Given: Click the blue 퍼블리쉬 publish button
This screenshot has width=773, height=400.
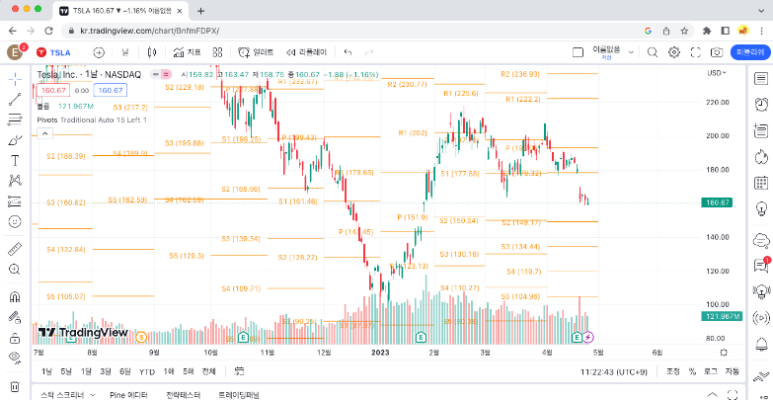Looking at the screenshot, I should coord(750,52).
